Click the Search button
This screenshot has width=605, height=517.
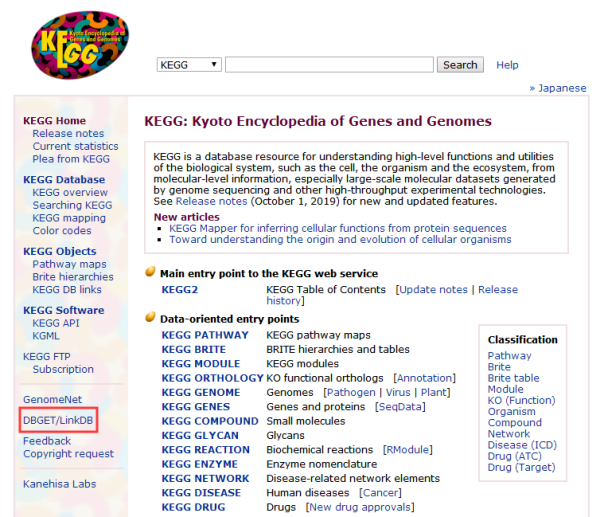pos(460,65)
